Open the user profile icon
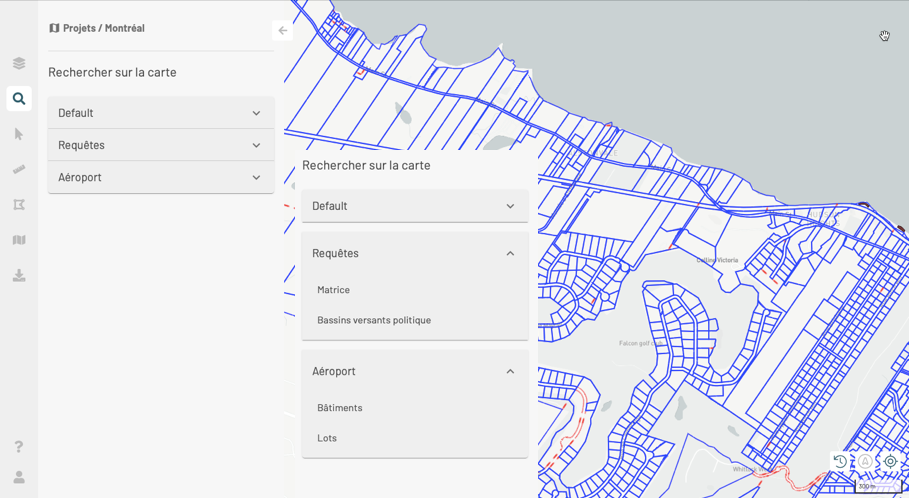This screenshot has height=498, width=909. (19, 477)
